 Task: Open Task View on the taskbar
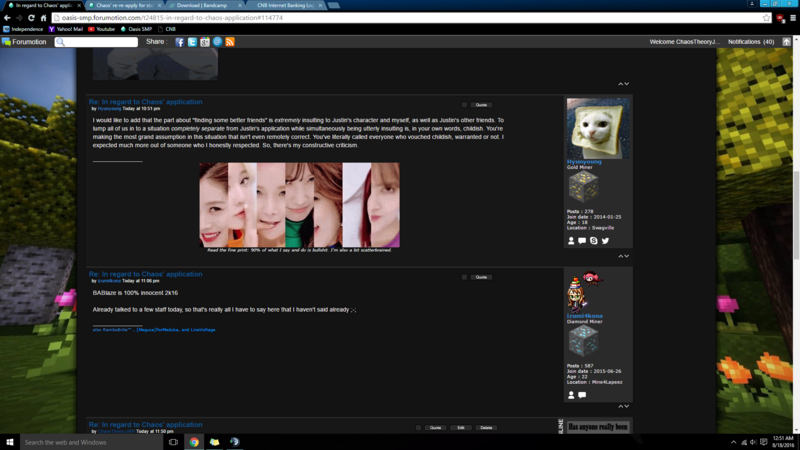coord(173,442)
